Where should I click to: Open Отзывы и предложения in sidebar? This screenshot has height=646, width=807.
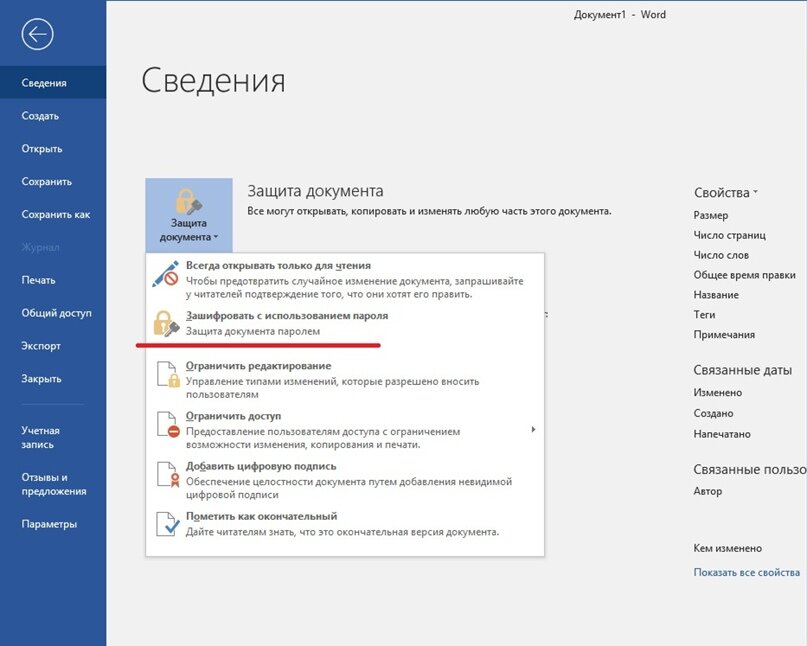click(53, 484)
